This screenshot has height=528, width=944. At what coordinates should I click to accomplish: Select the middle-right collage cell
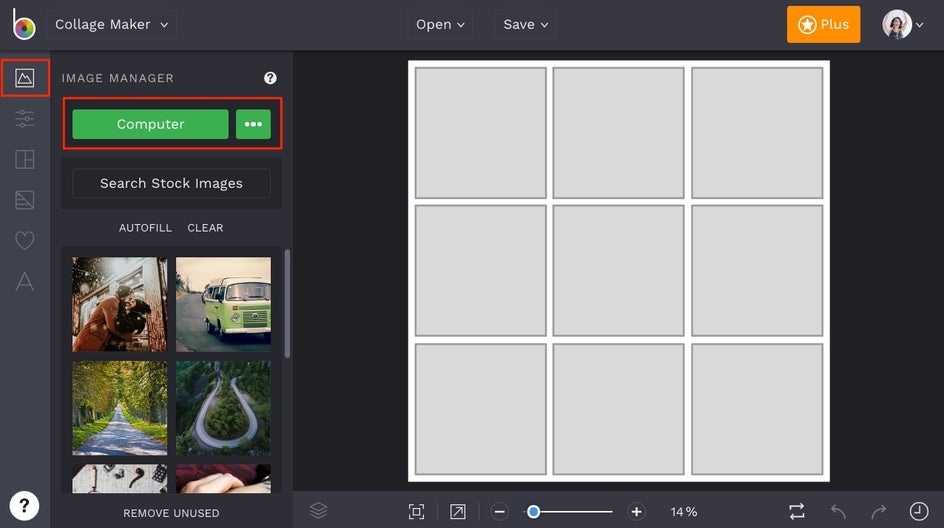pyautogui.click(x=757, y=270)
